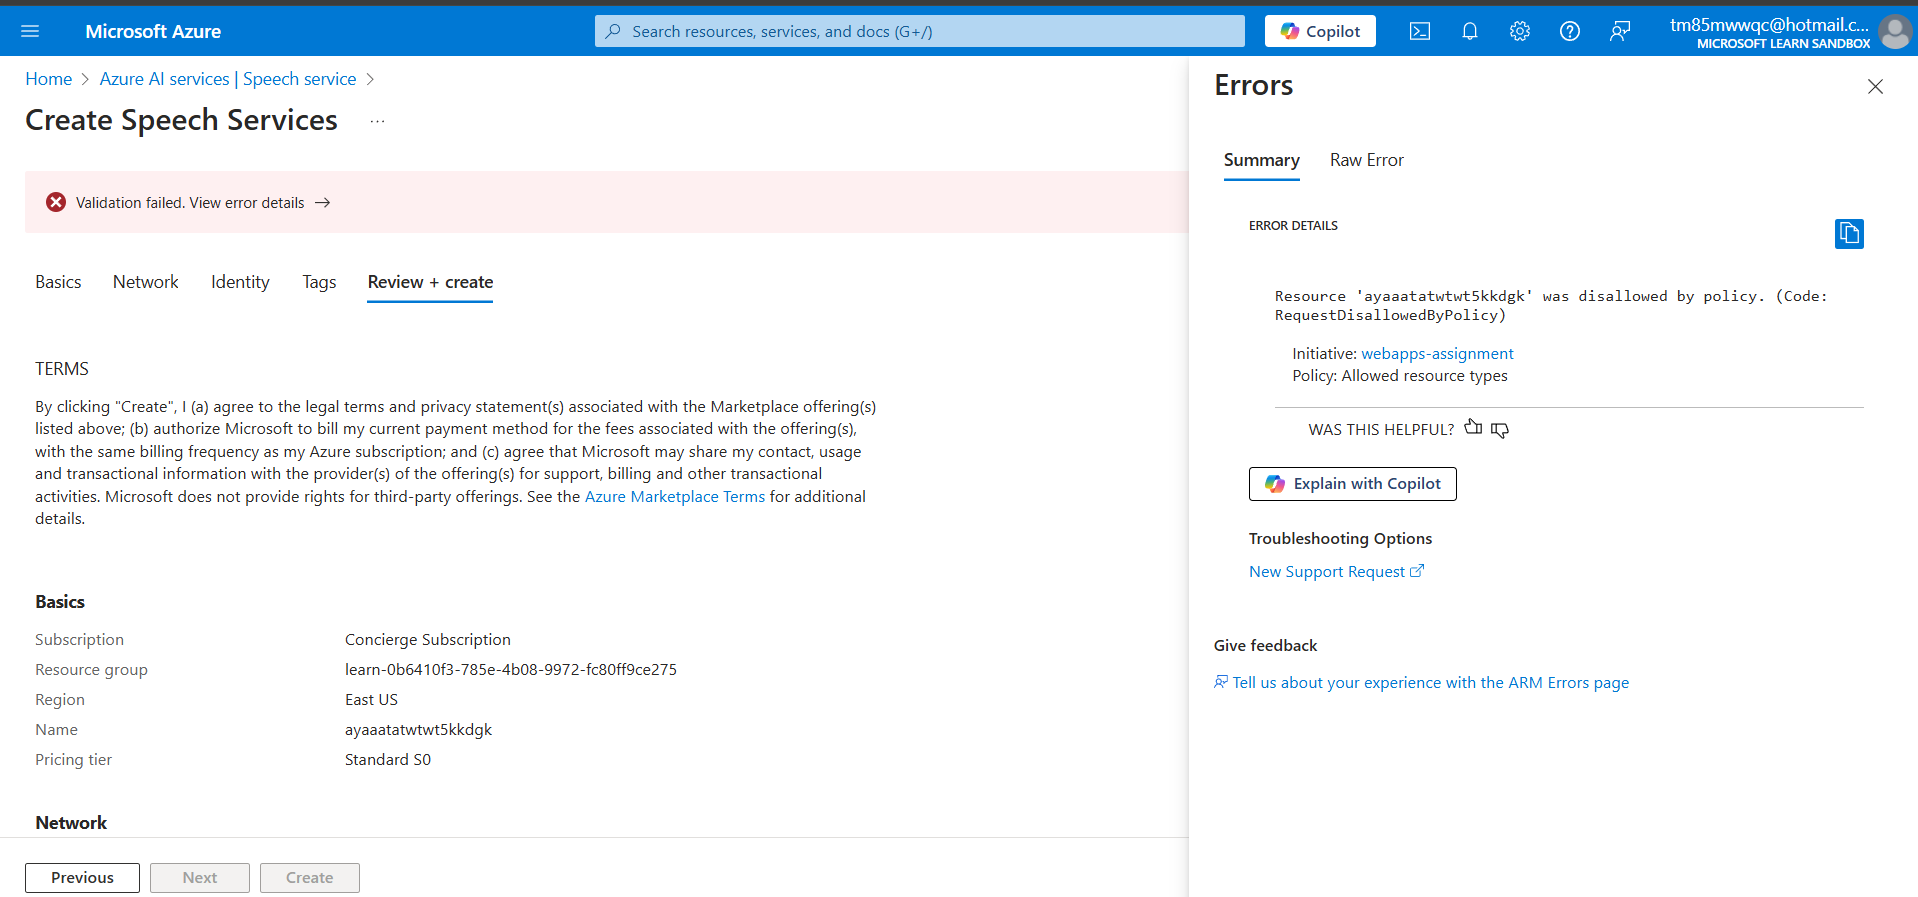Open Azure AI services | Speech service breadcrumb
1918x897 pixels.
click(x=228, y=79)
